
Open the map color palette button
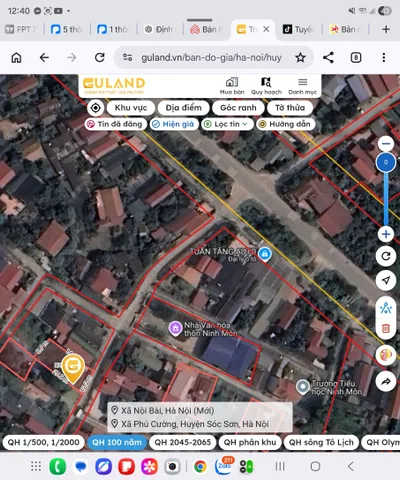pos(386,355)
